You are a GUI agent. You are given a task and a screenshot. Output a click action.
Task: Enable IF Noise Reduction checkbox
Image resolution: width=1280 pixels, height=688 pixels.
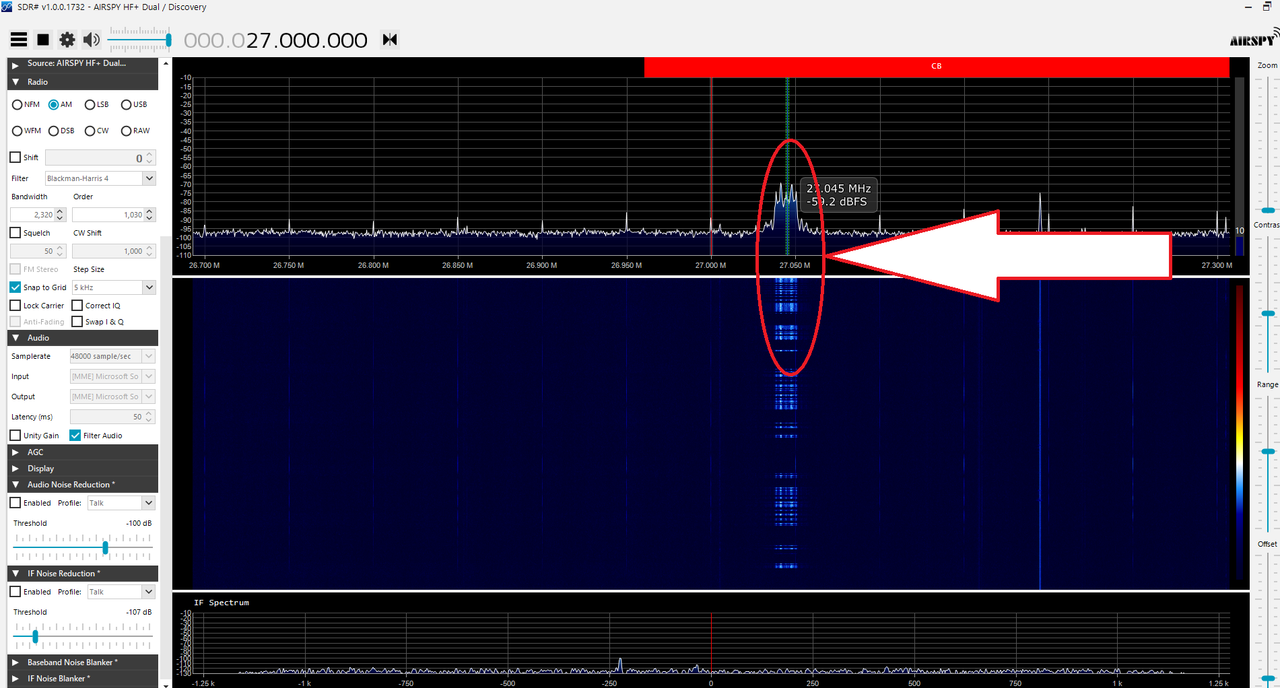pos(15,591)
